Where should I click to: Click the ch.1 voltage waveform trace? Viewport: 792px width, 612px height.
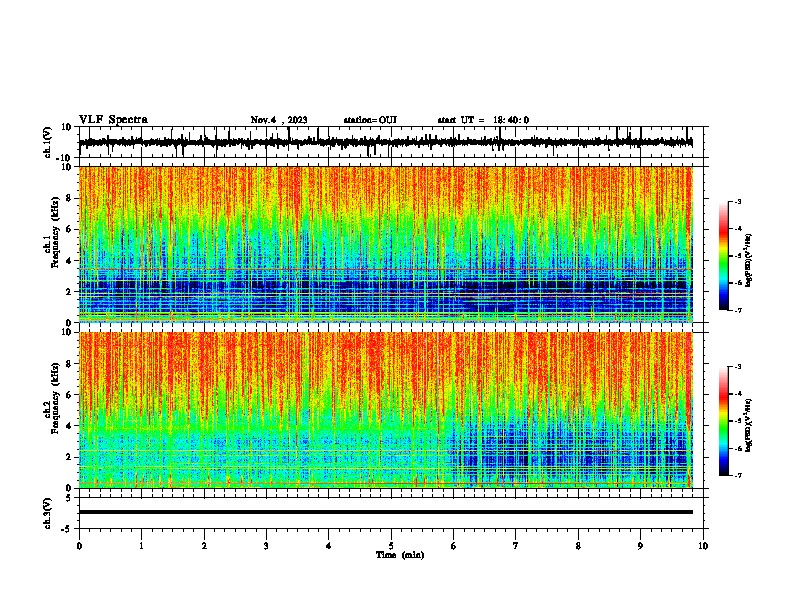tap(386, 142)
